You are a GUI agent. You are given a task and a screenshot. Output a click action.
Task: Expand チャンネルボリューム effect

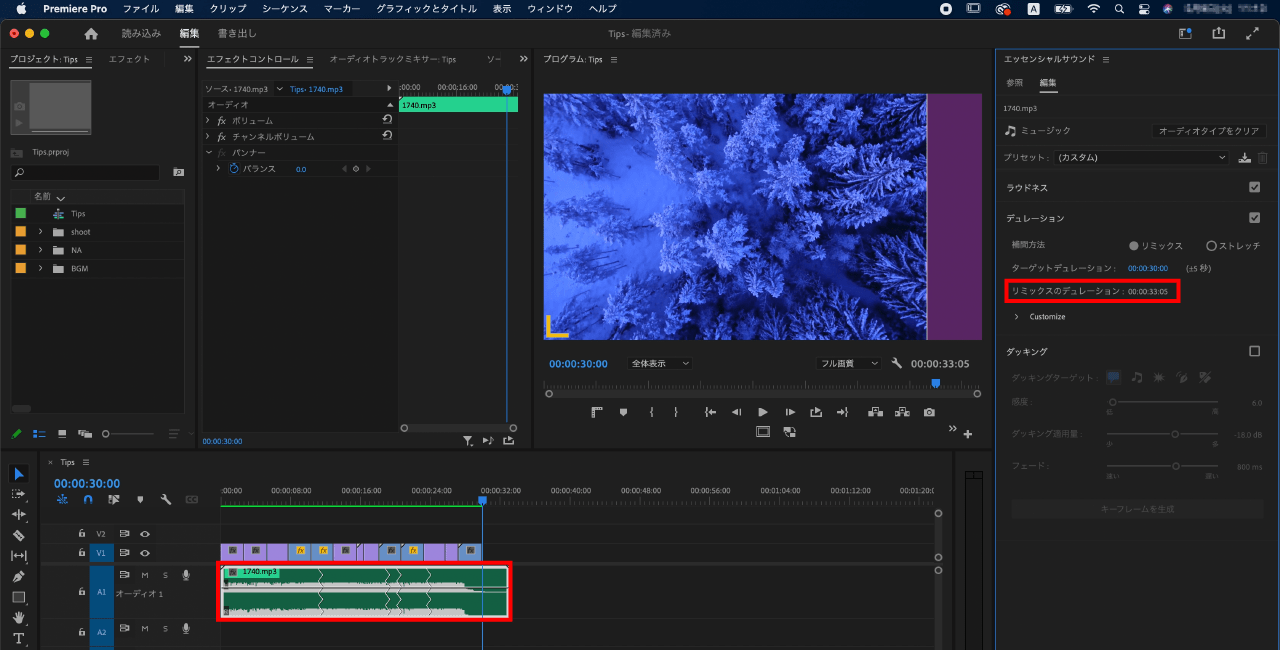click(x=208, y=136)
